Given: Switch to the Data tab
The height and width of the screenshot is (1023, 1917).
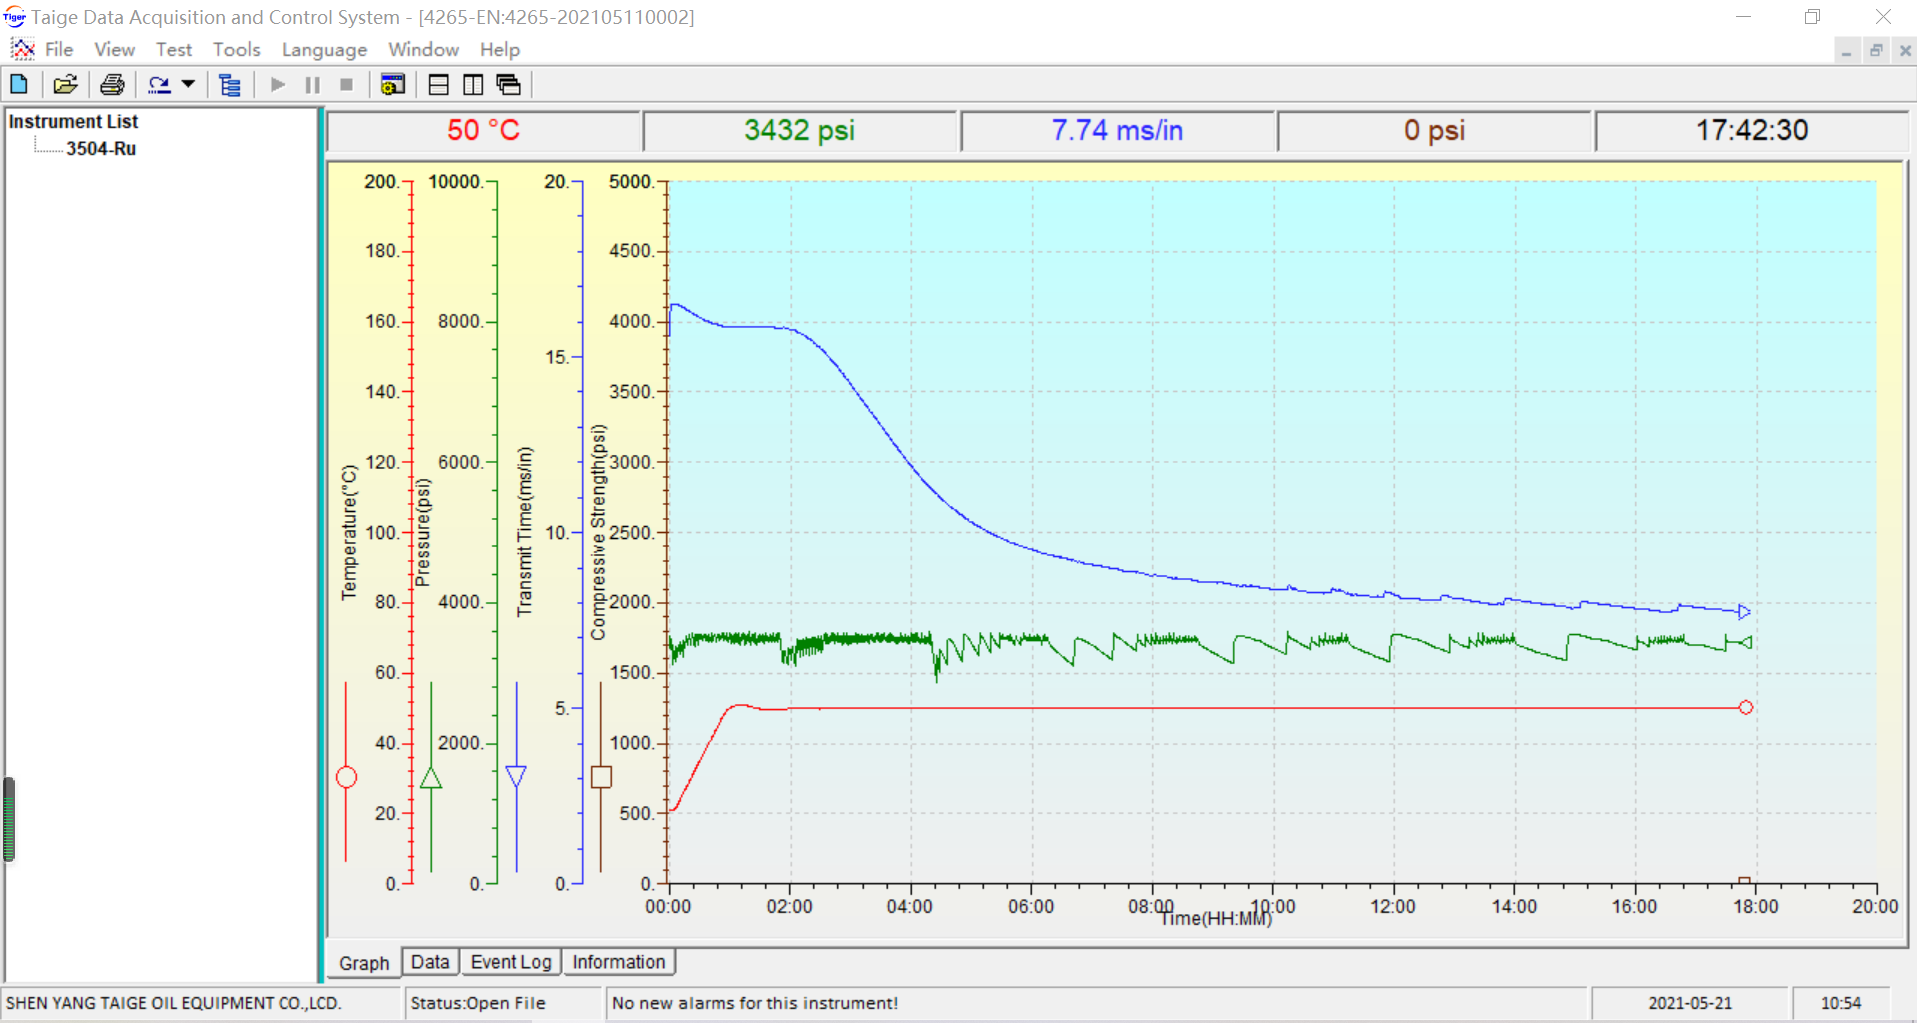Looking at the screenshot, I should [429, 961].
